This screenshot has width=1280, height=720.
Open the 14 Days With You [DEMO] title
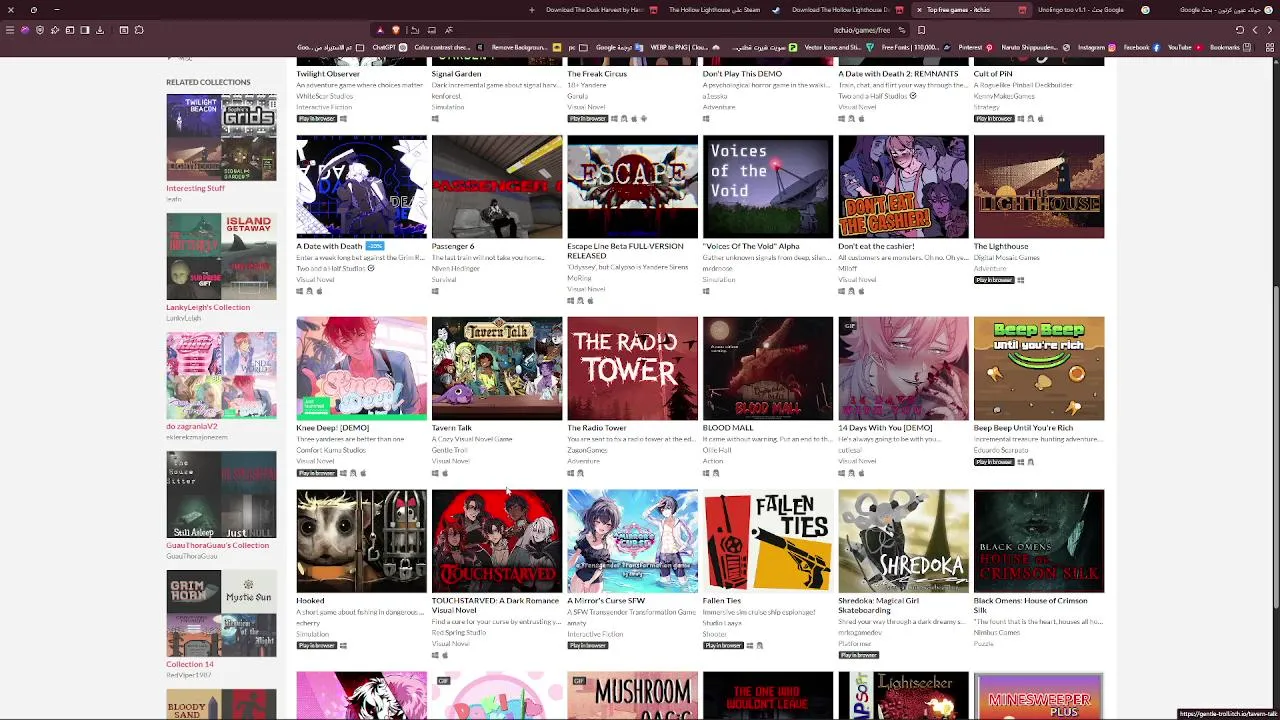[885, 428]
